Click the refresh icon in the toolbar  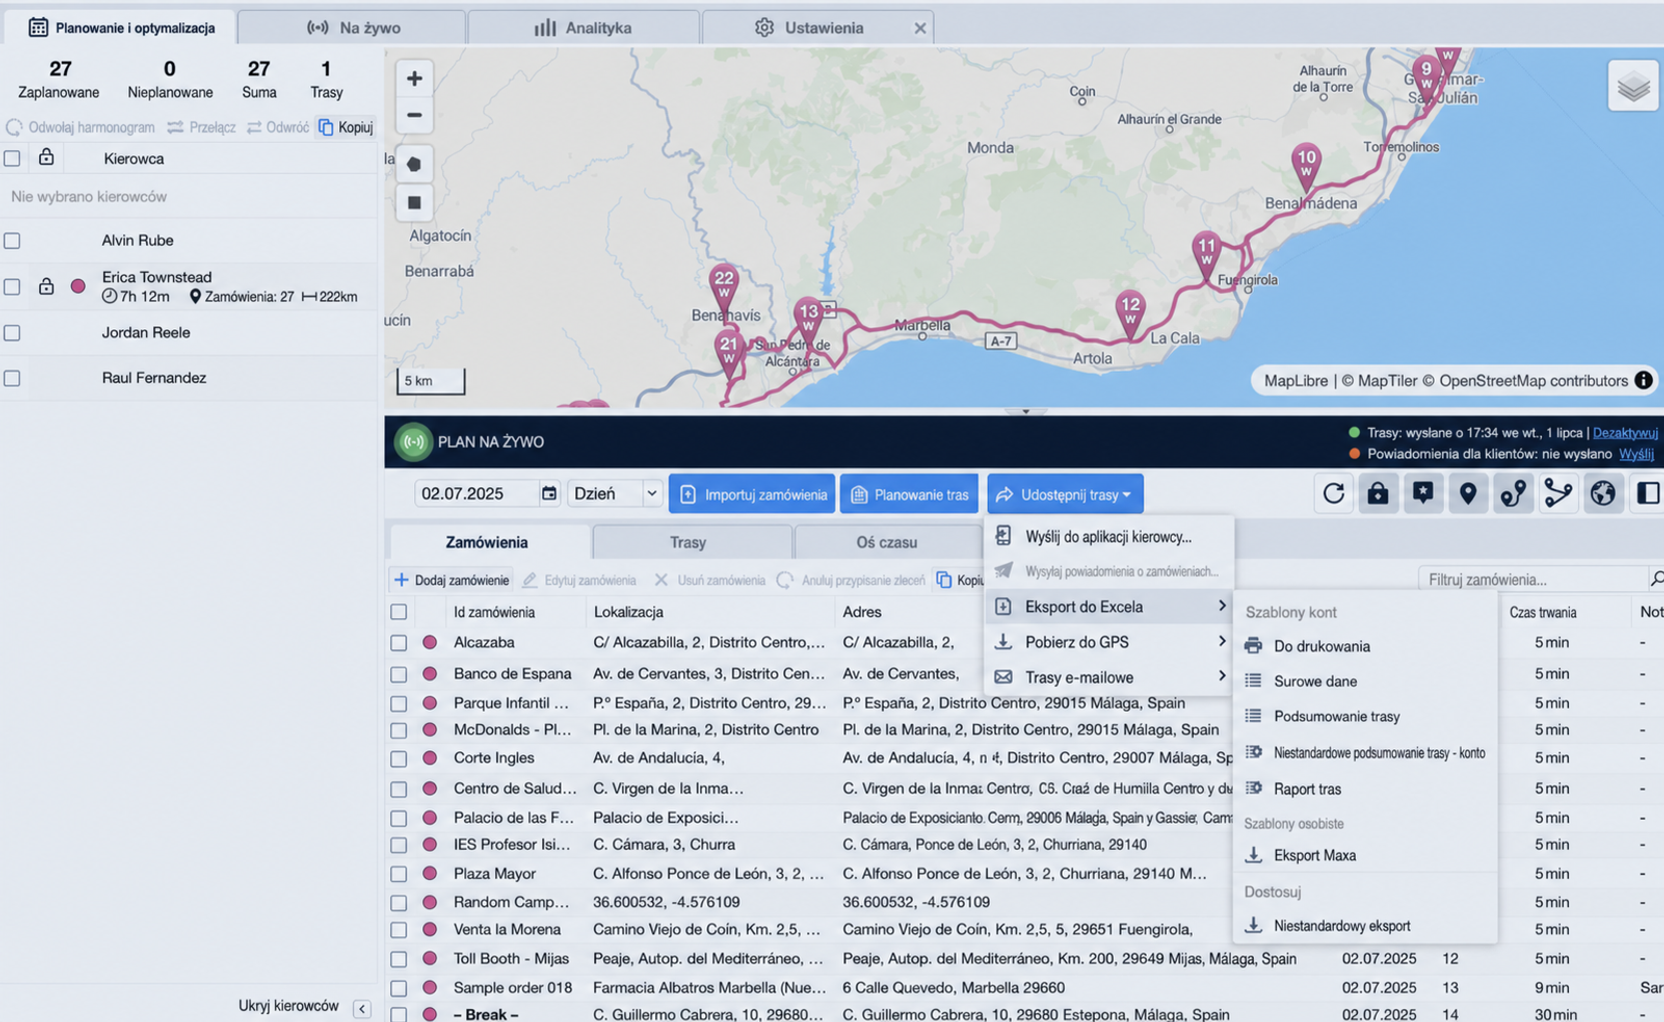(1333, 494)
